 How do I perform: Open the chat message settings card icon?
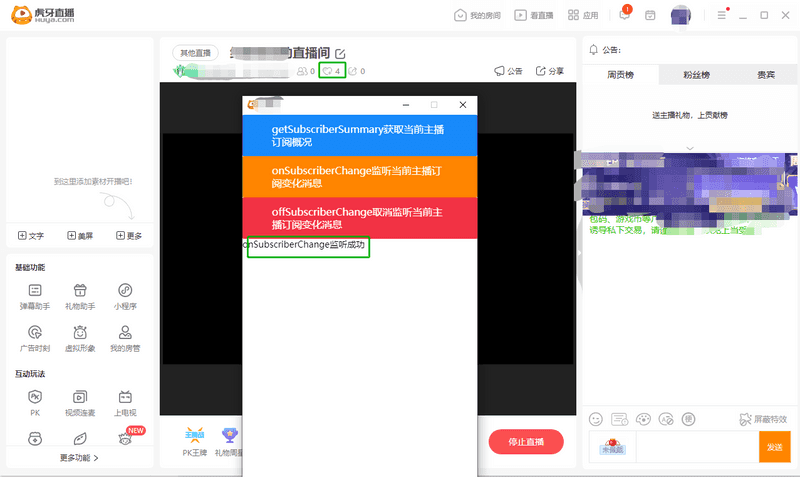619,419
